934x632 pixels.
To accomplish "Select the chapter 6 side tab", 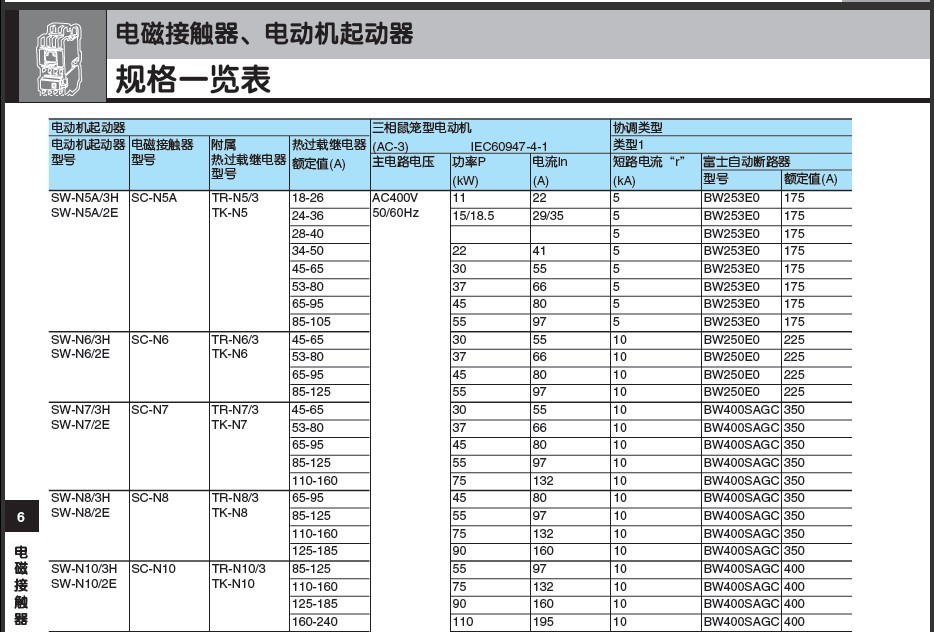I will 20,517.
